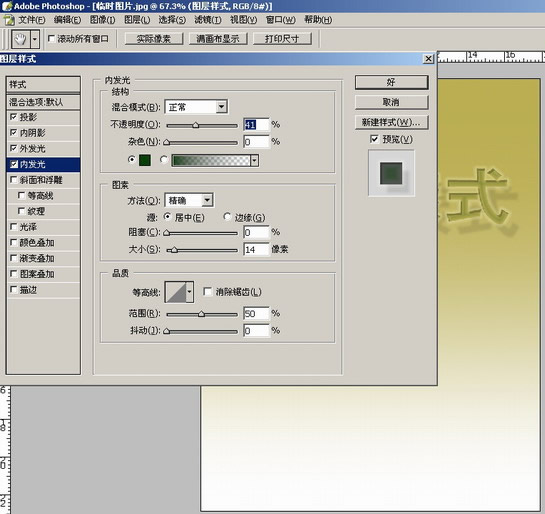Click the green gradient preview bar
Image resolution: width=545 pixels, height=514 pixels.
(x=211, y=160)
